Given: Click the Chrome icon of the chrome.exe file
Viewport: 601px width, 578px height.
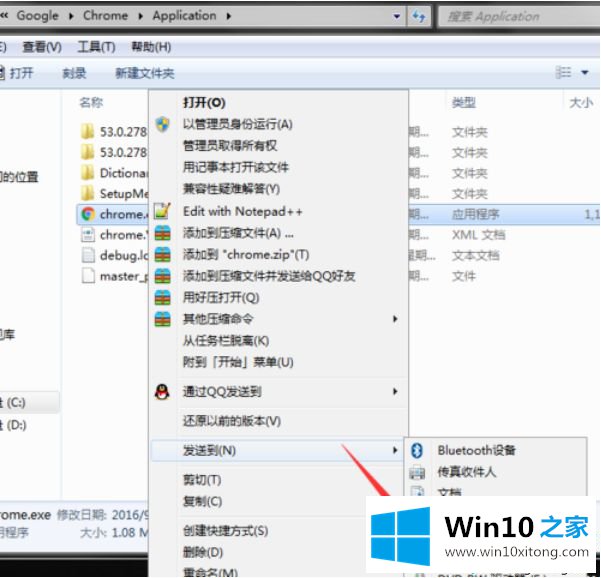Looking at the screenshot, I should 88,214.
